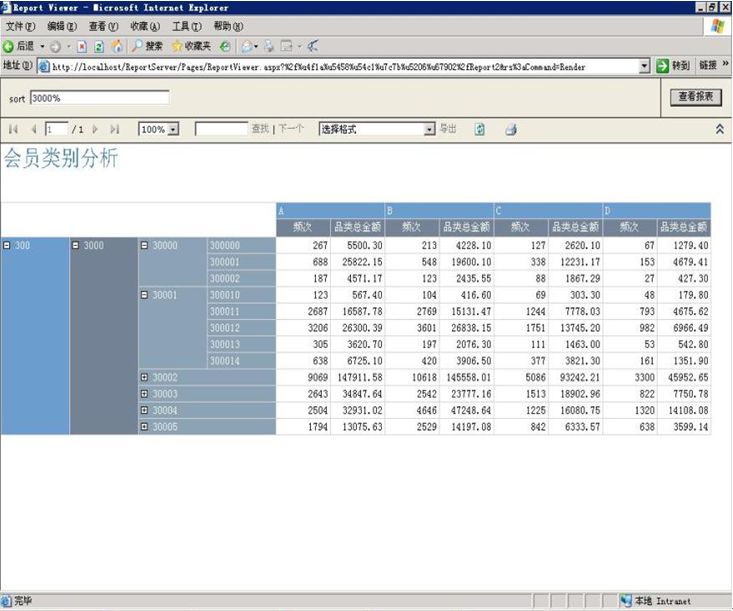Screen dimensions: 733x611
Task: Click the 导出 export link
Action: 448,129
